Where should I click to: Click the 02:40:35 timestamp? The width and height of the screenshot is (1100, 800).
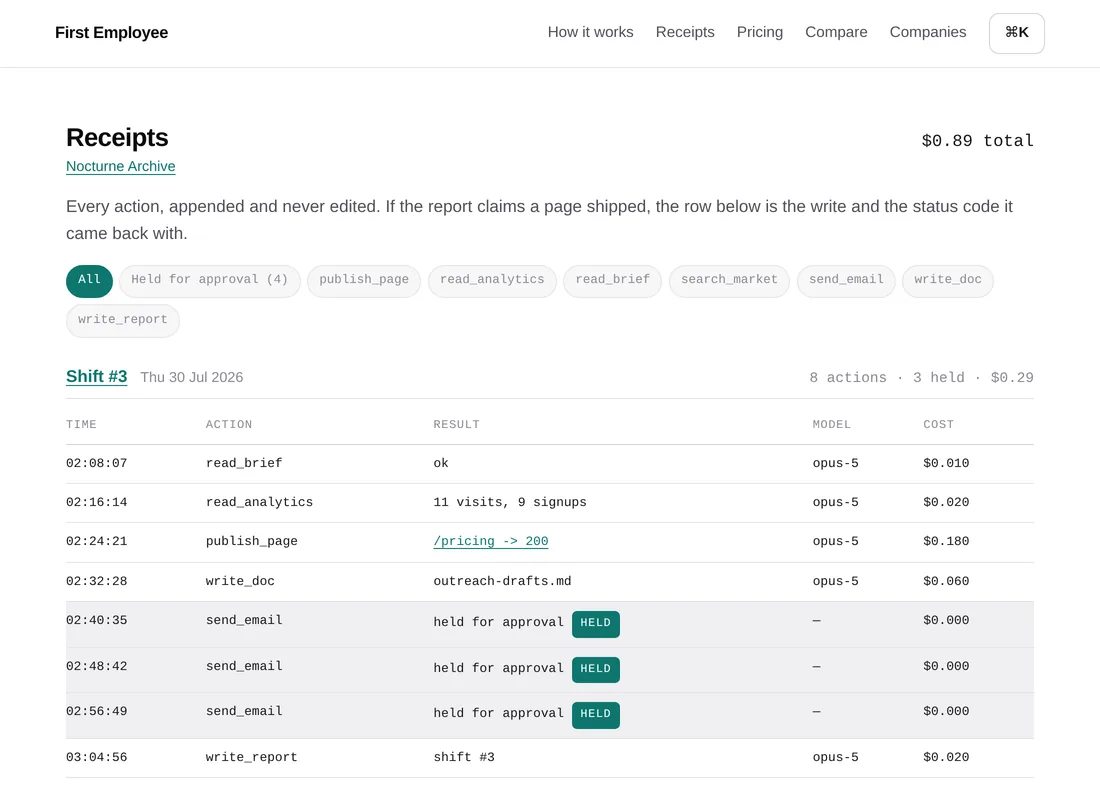click(x=97, y=620)
